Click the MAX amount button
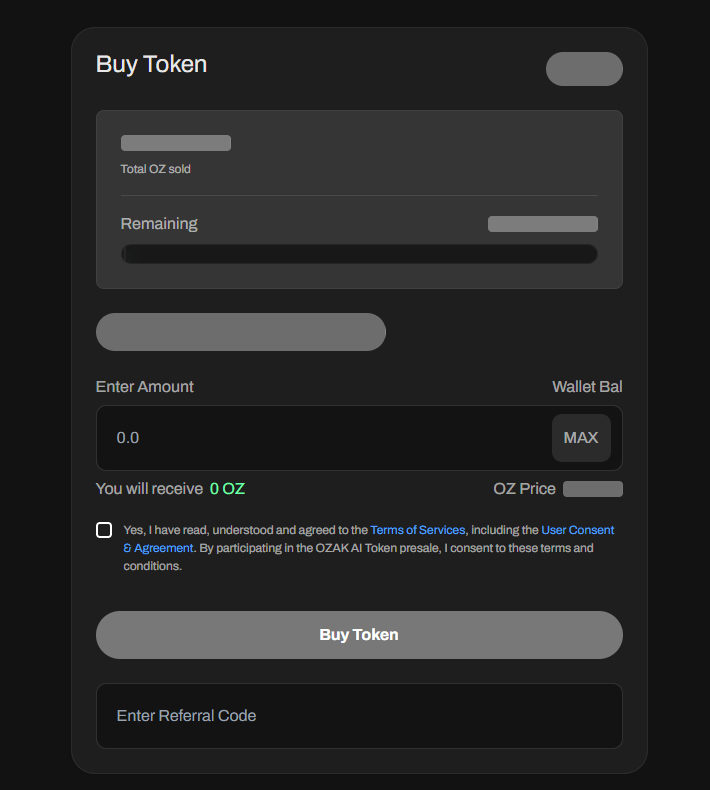Screen dimensions: 710x790 click(581, 438)
